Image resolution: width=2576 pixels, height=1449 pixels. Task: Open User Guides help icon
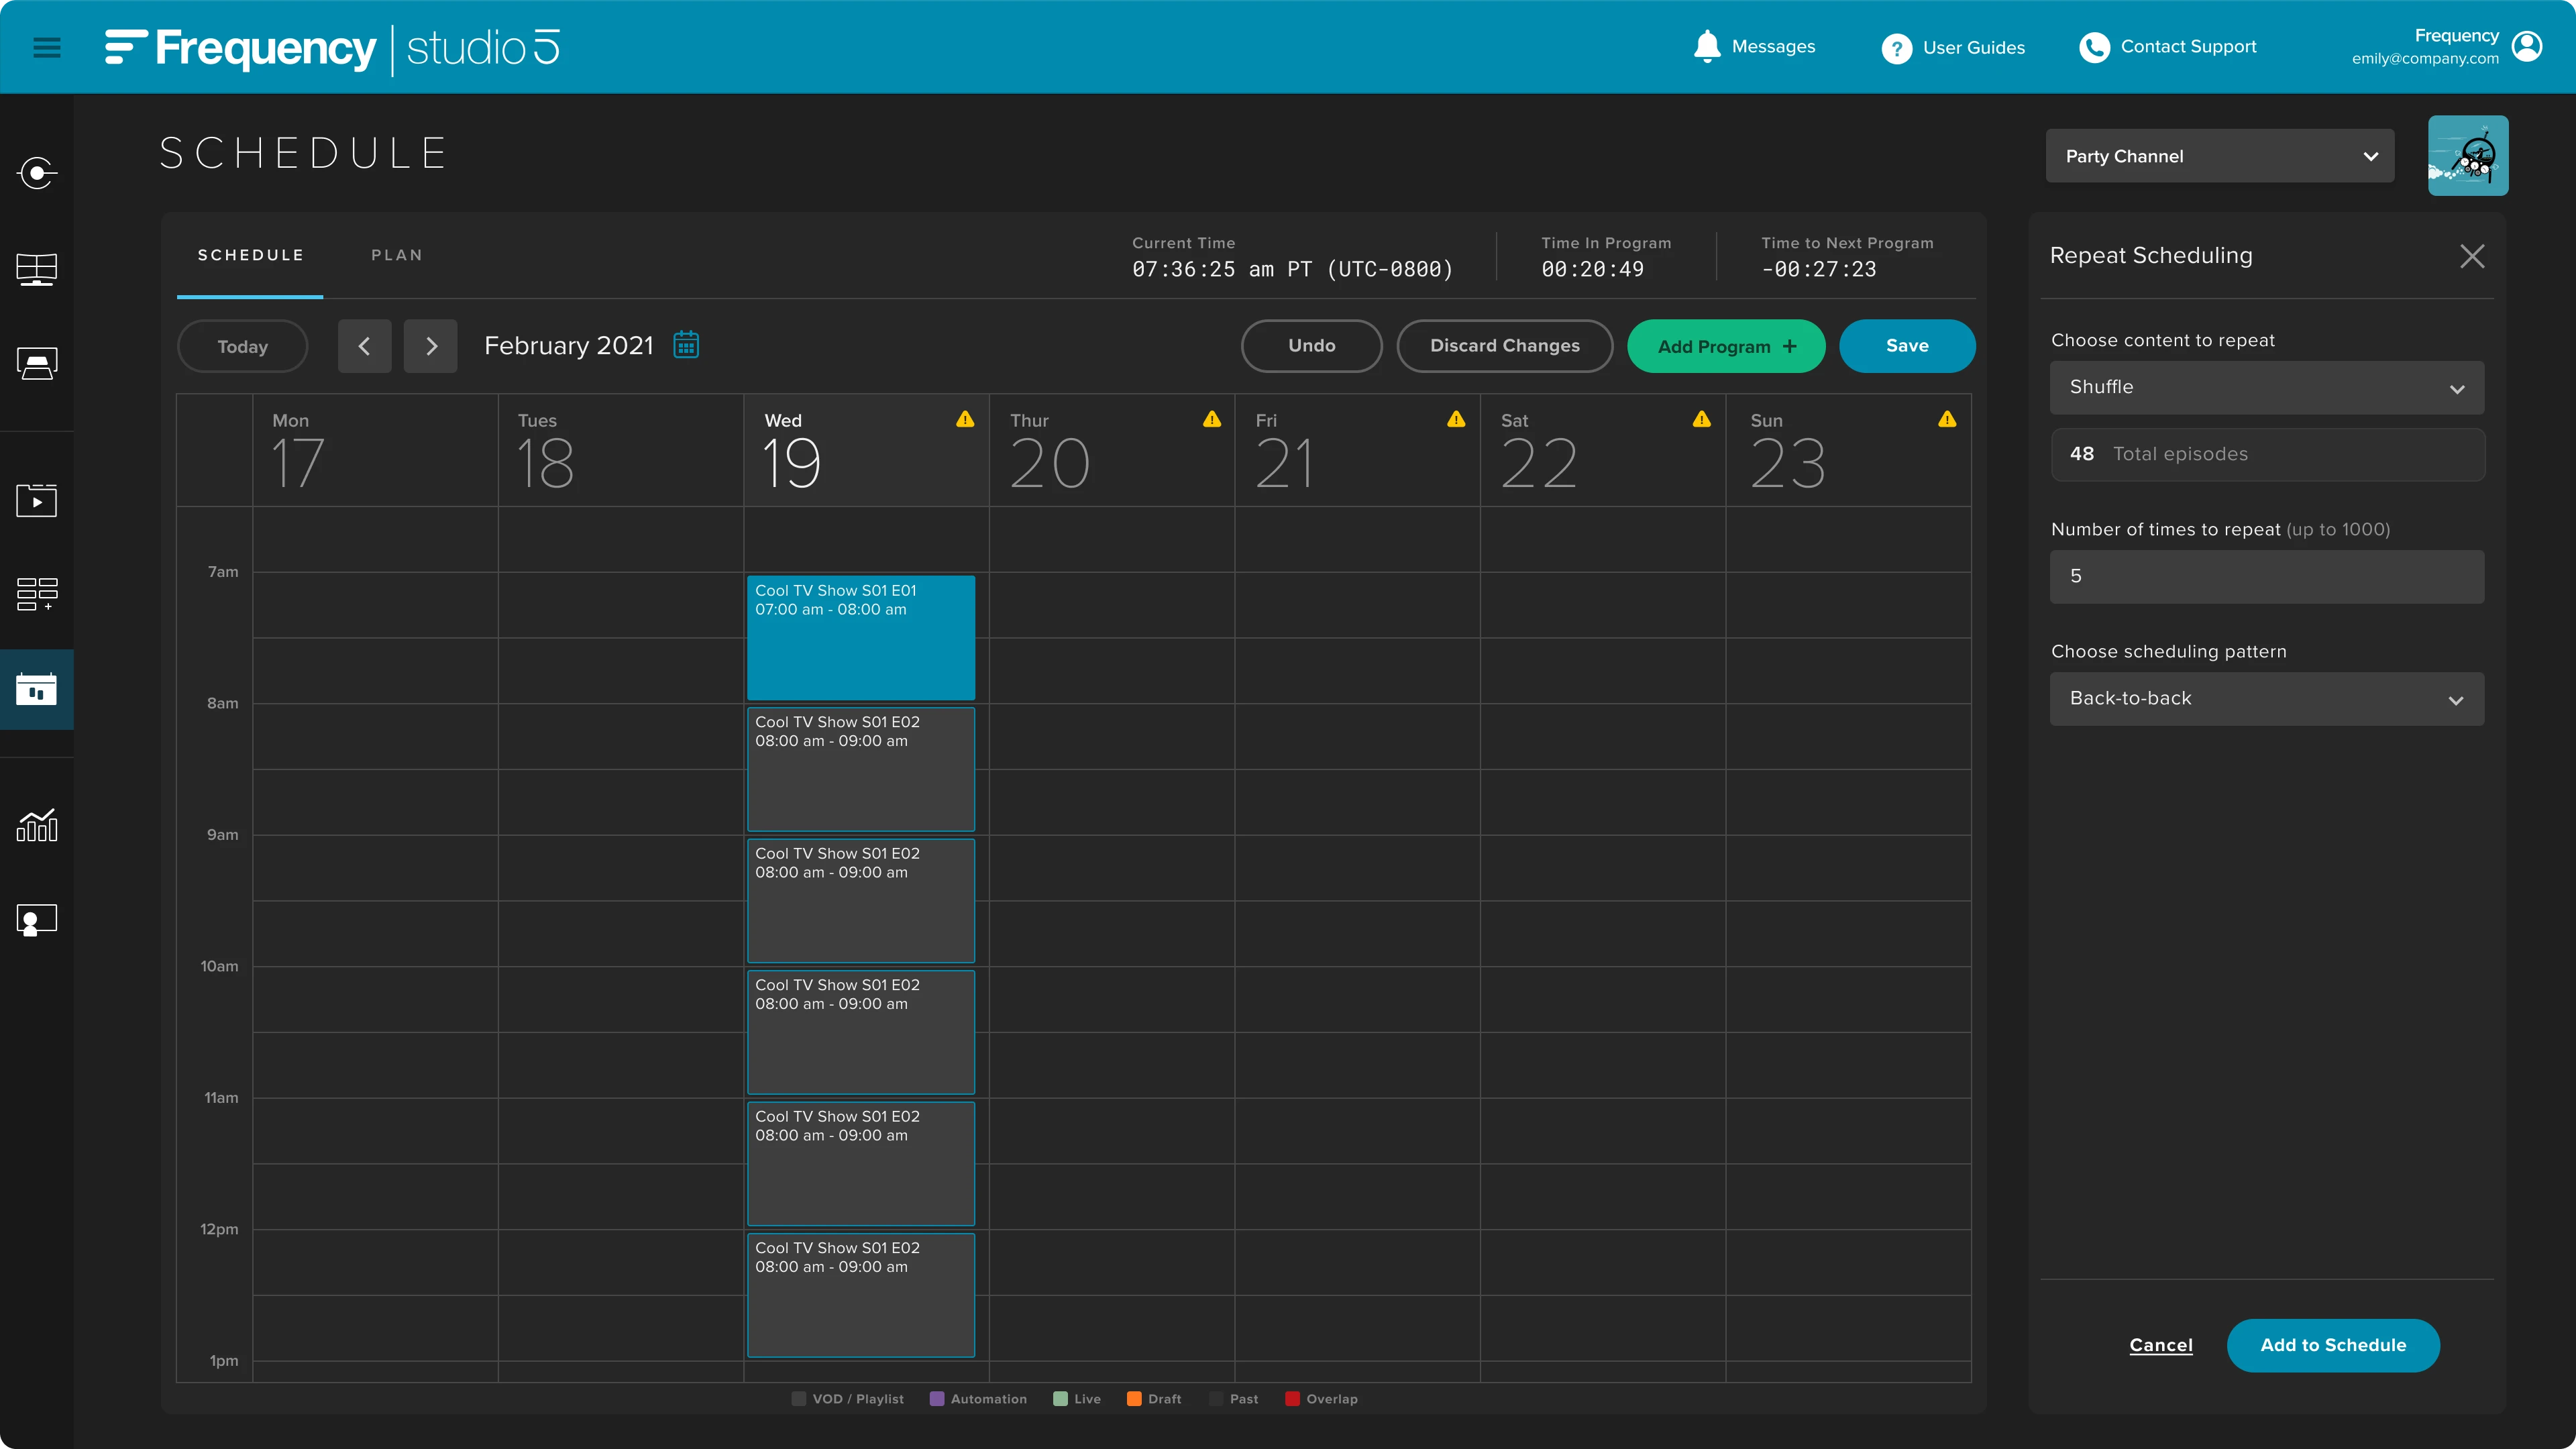(1896, 48)
